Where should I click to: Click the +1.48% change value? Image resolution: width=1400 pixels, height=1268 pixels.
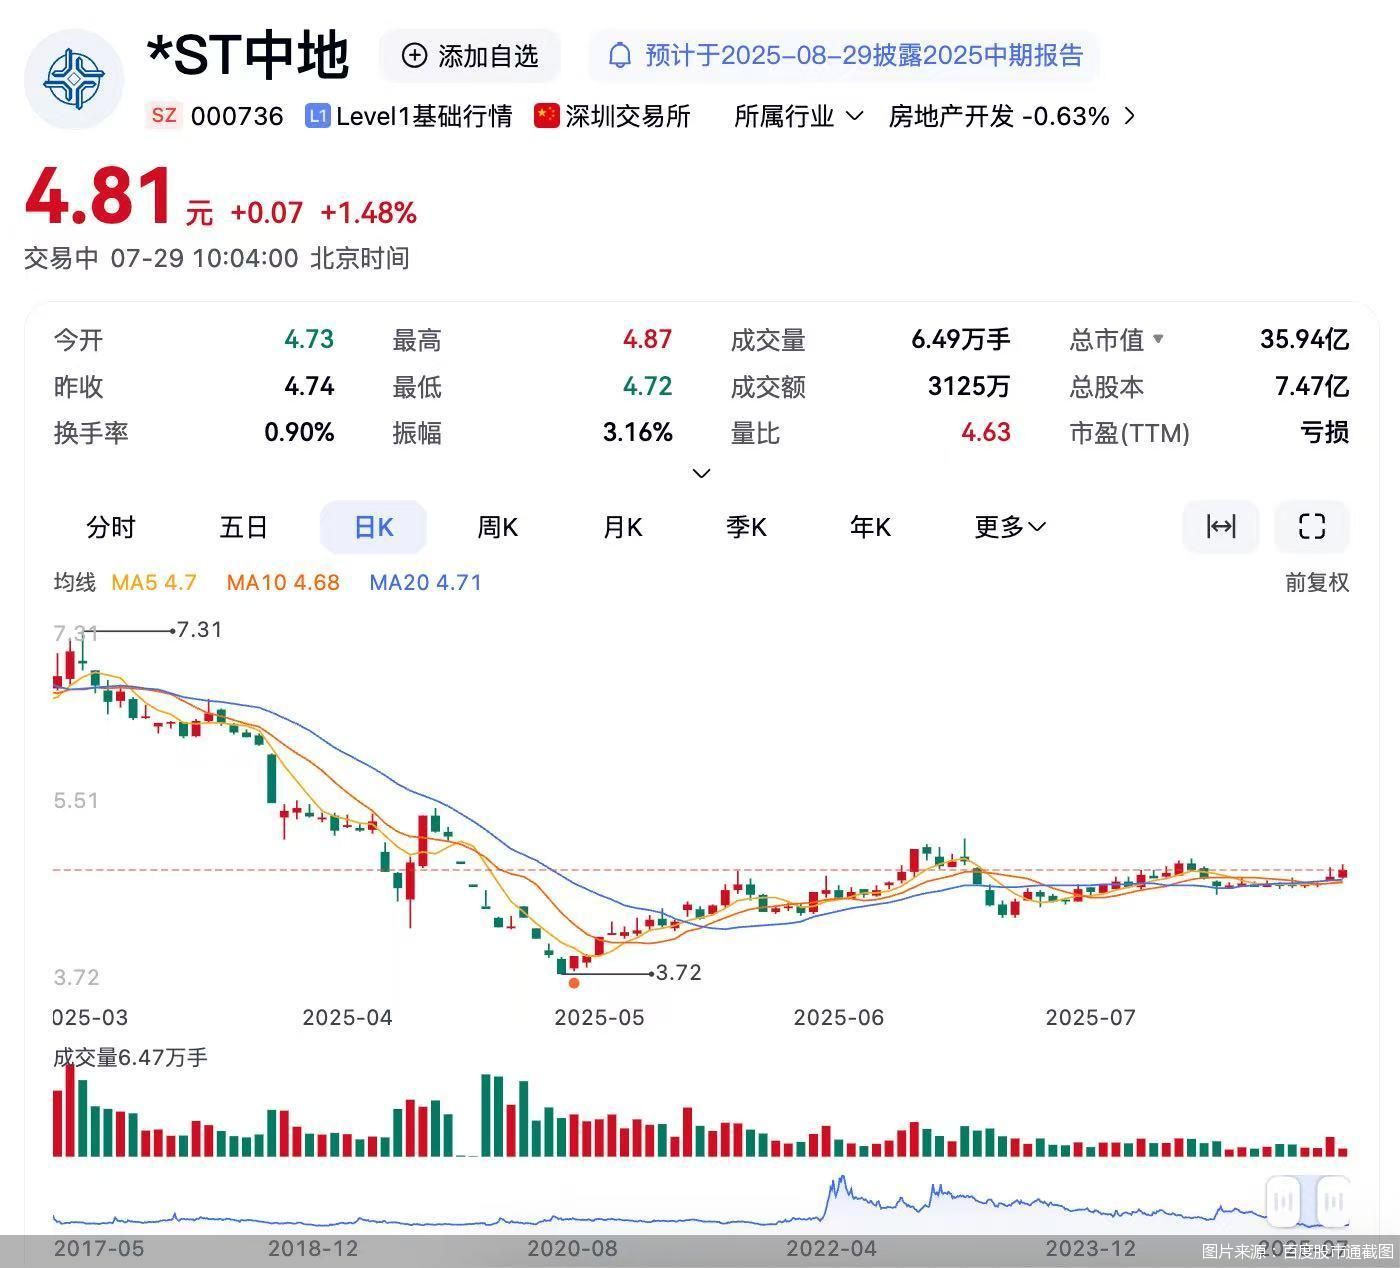coord(368,213)
